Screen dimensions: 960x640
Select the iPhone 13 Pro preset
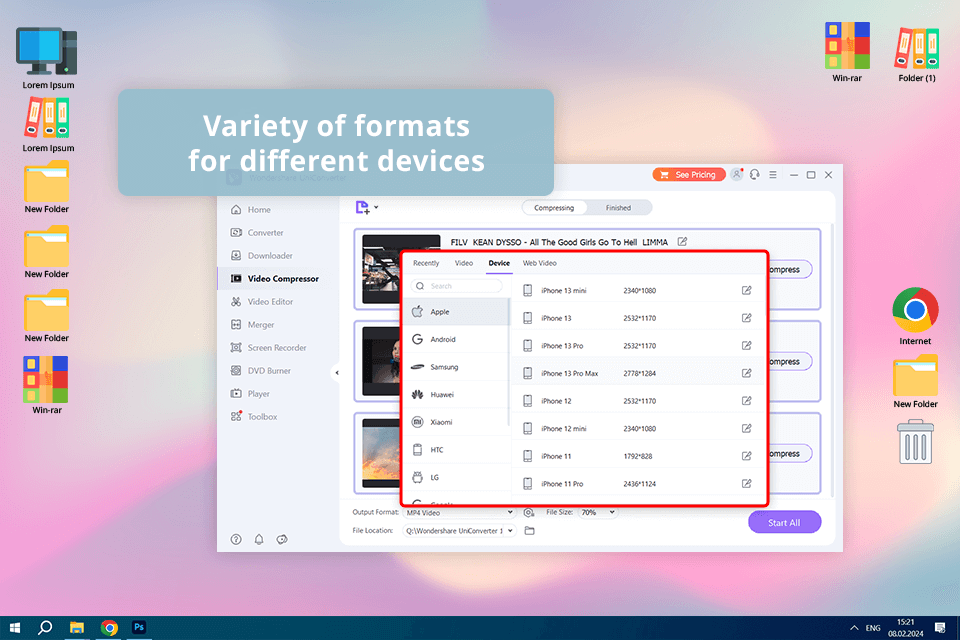[x=638, y=345]
